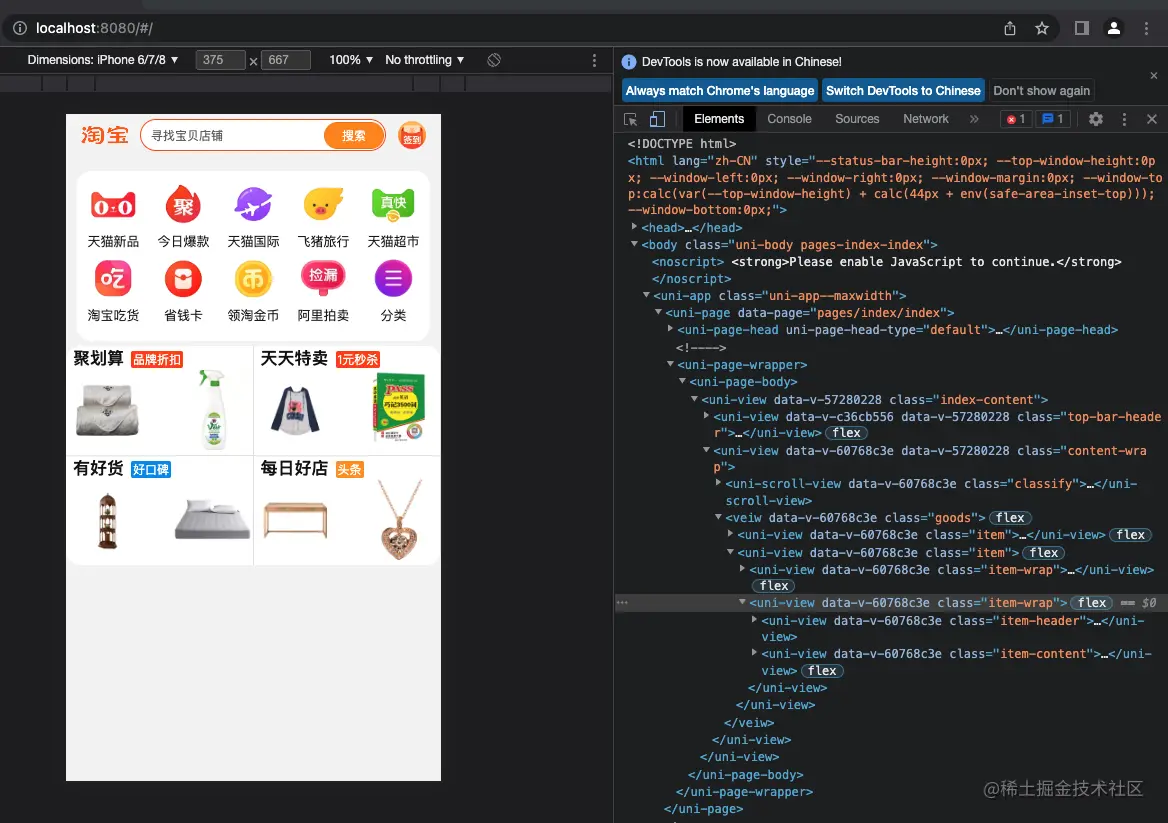Click the viewport height field 667
The height and width of the screenshot is (823, 1168).
[x=285, y=60]
